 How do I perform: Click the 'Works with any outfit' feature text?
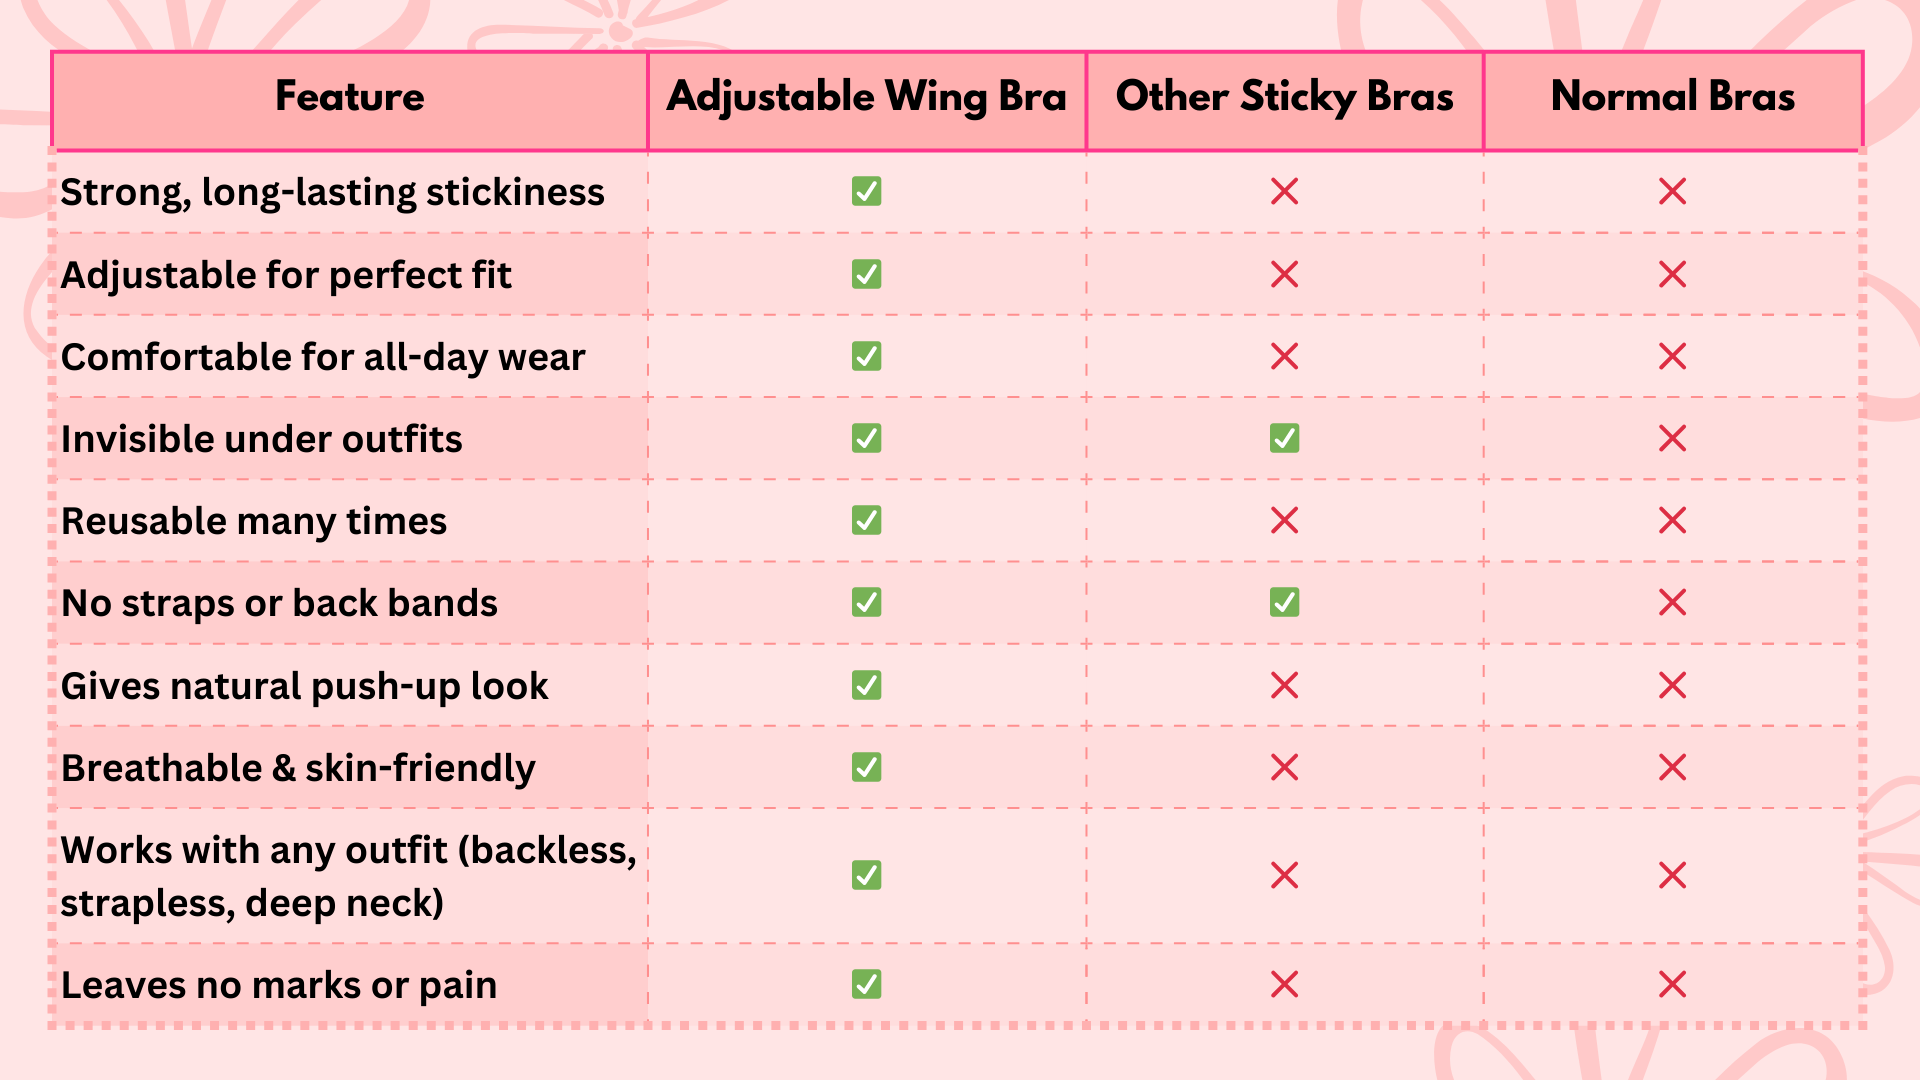coord(349,876)
